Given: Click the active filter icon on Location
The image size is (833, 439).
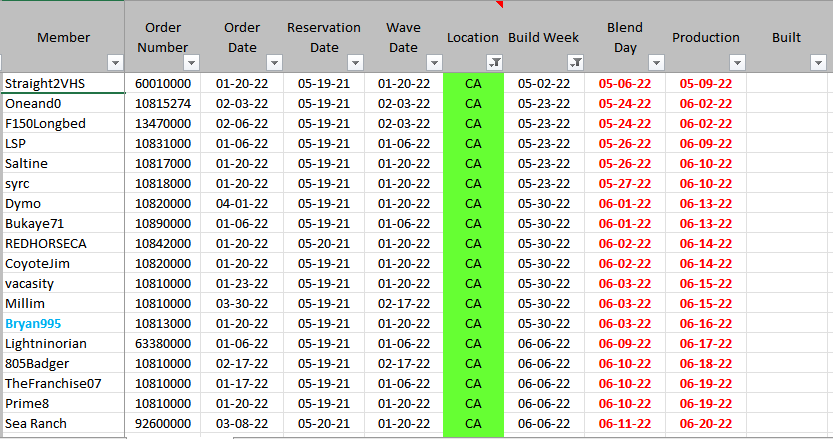Looking at the screenshot, I should click(x=492, y=62).
